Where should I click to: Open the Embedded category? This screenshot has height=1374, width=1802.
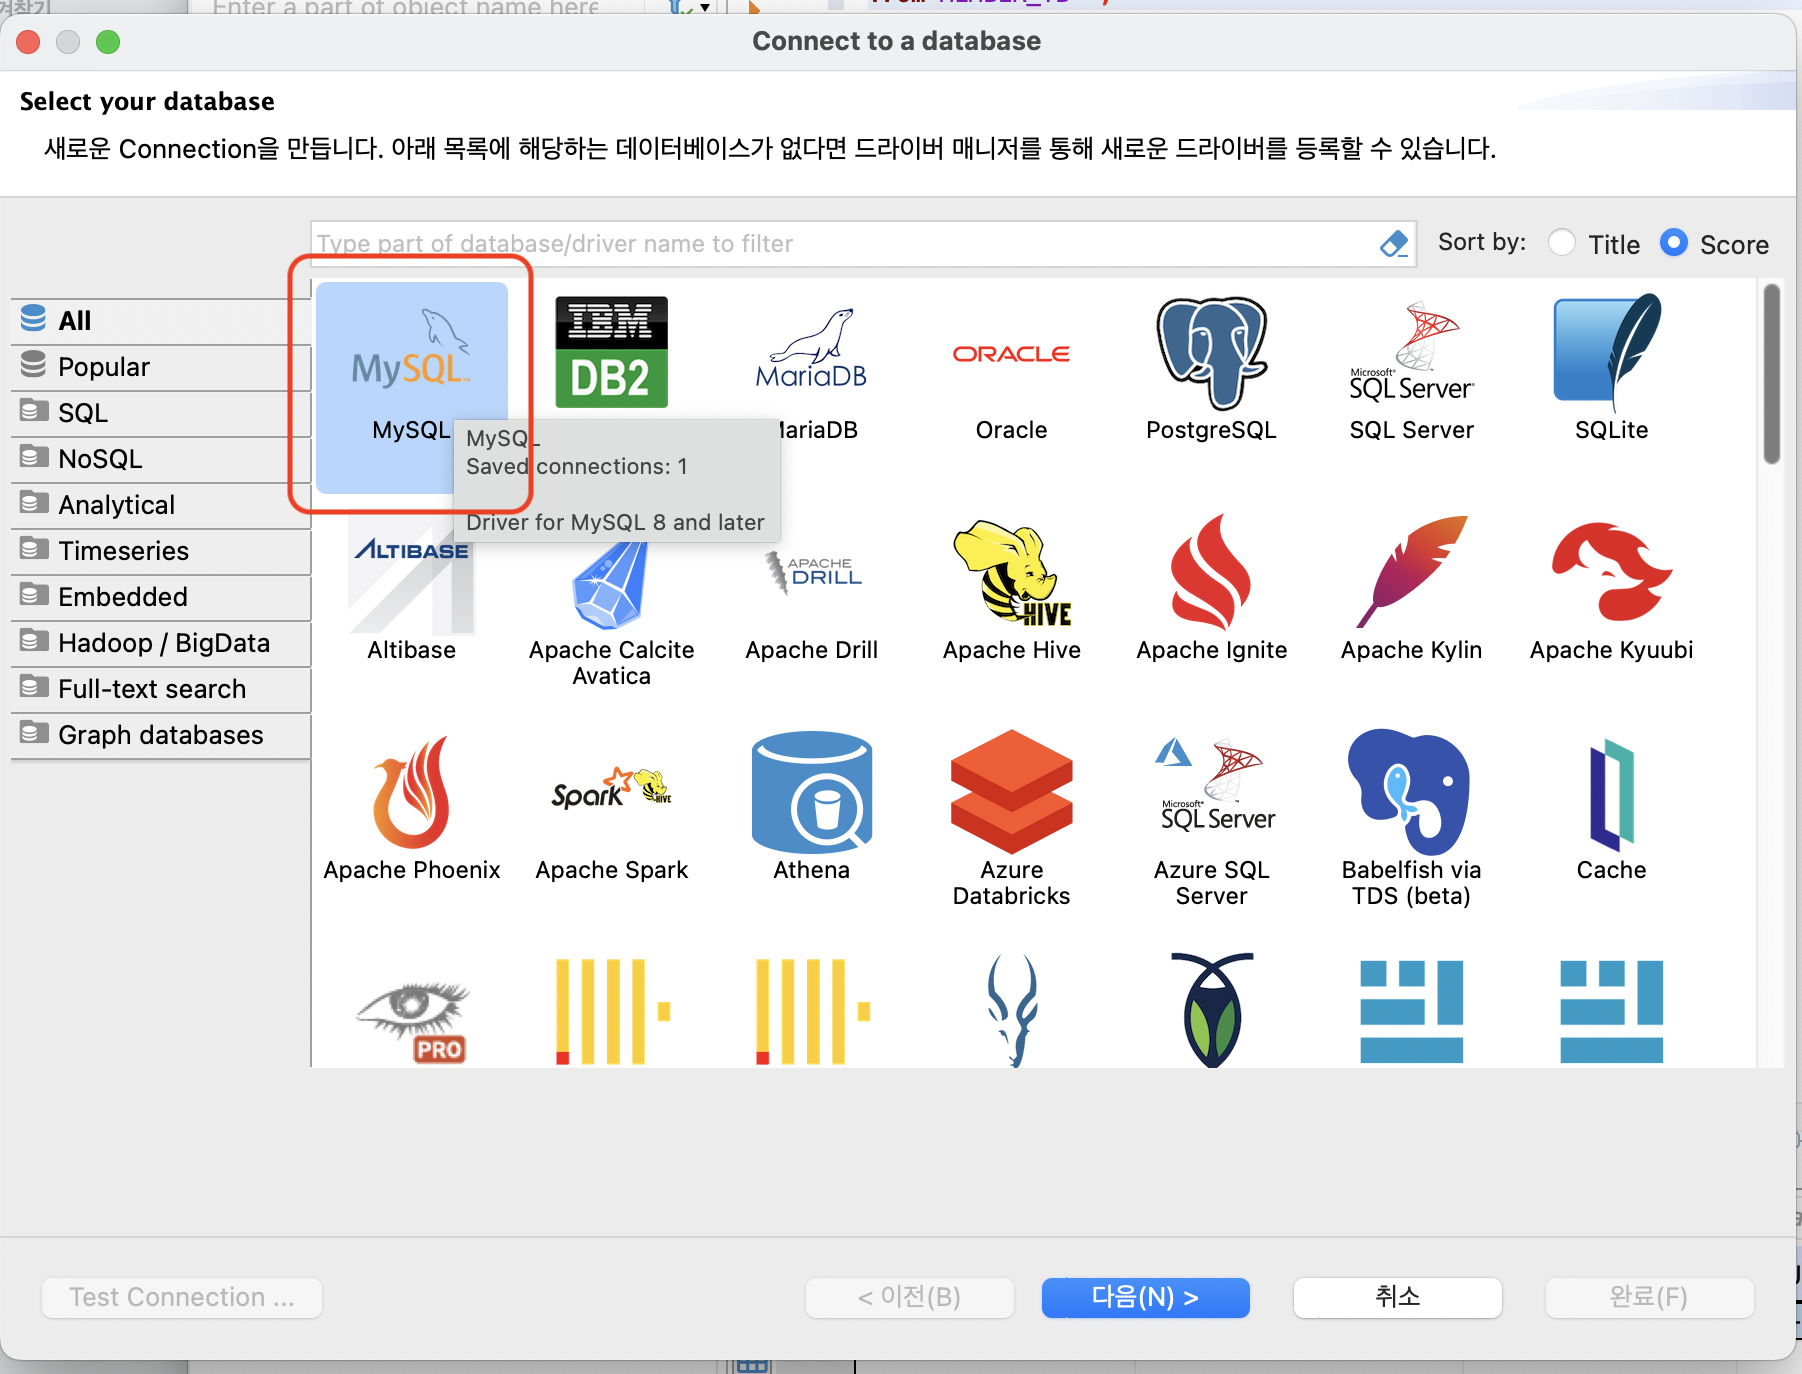click(162, 597)
